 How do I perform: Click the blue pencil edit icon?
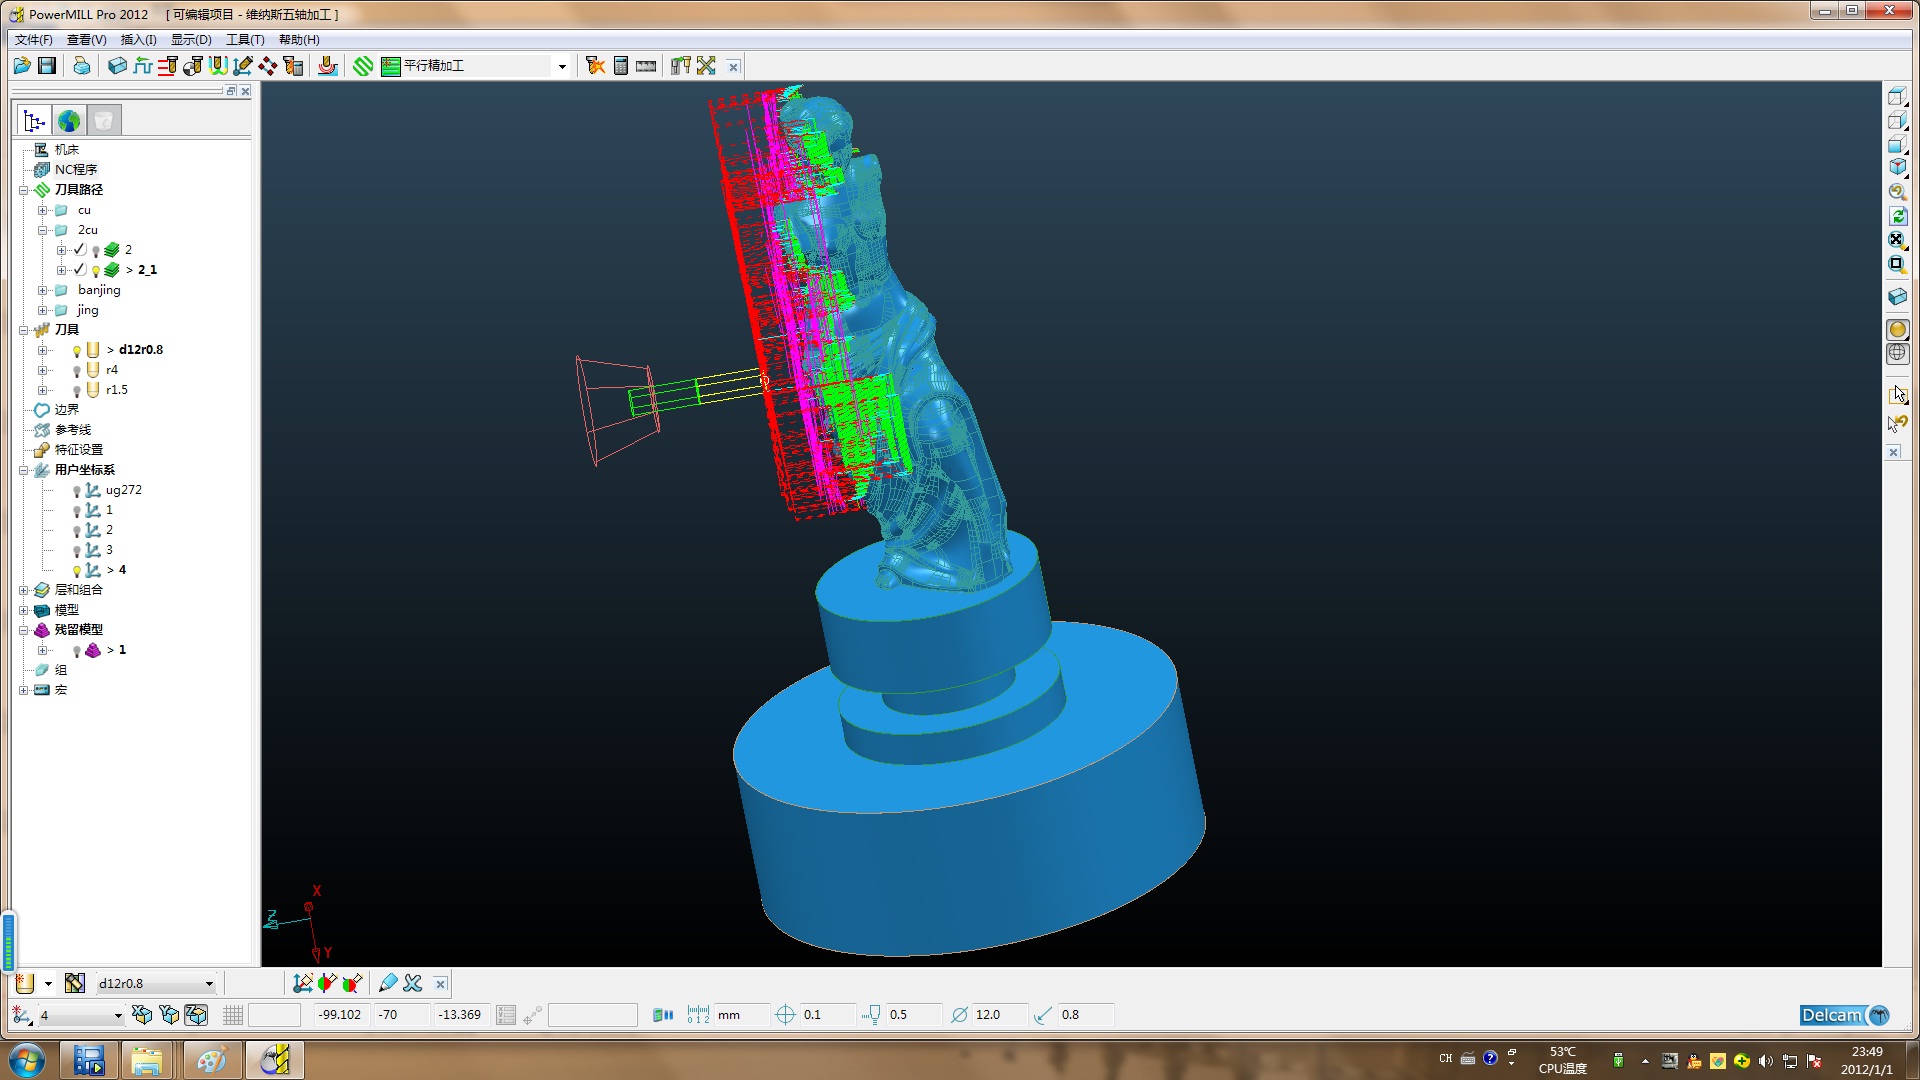(388, 983)
